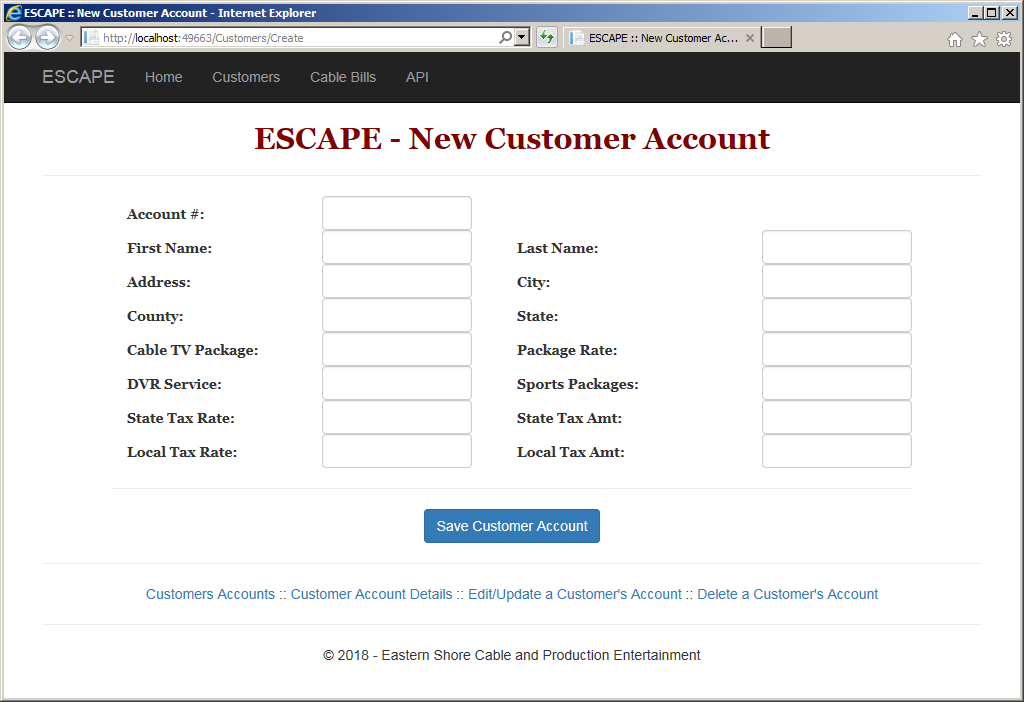Open Customers in the navigation bar
This screenshot has width=1024, height=702.
coord(246,77)
